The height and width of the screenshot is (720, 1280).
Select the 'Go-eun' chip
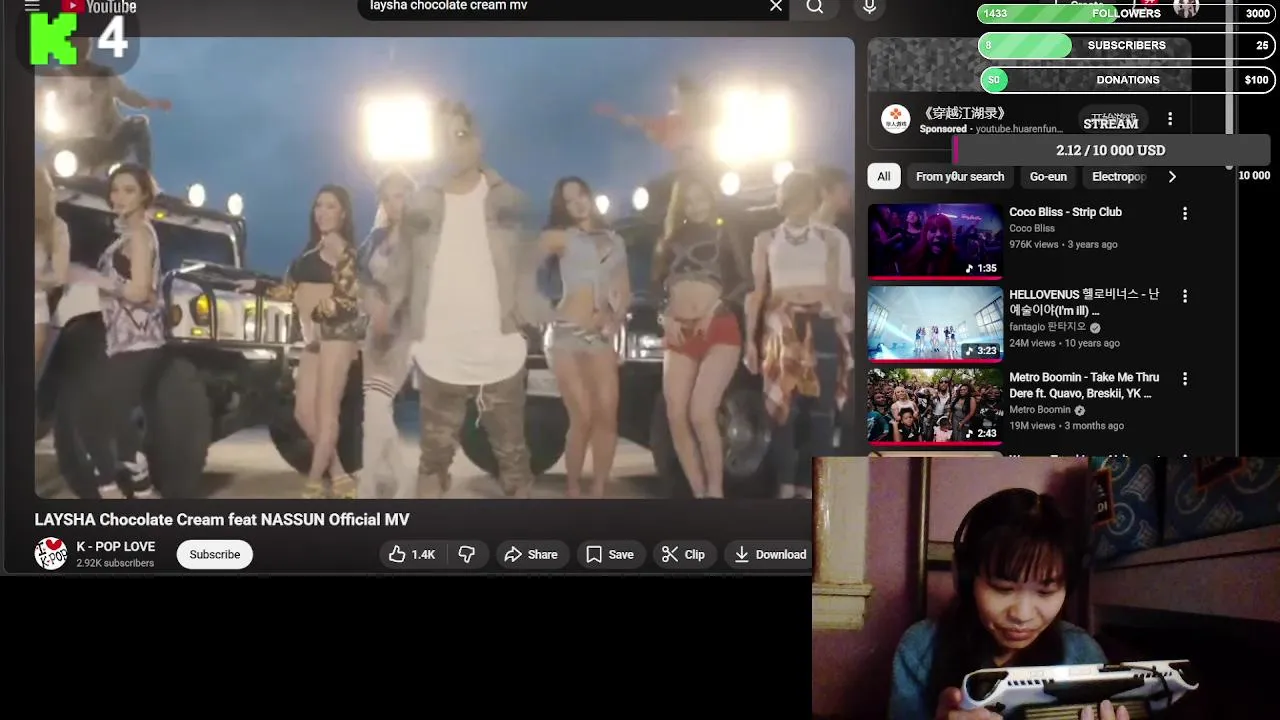[1048, 176]
